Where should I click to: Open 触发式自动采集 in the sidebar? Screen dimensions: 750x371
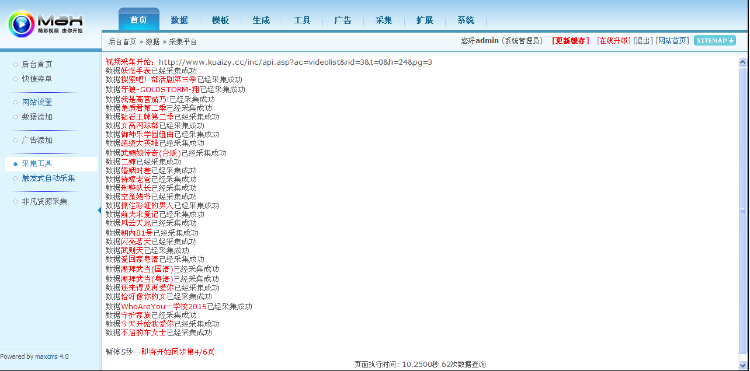[48, 178]
